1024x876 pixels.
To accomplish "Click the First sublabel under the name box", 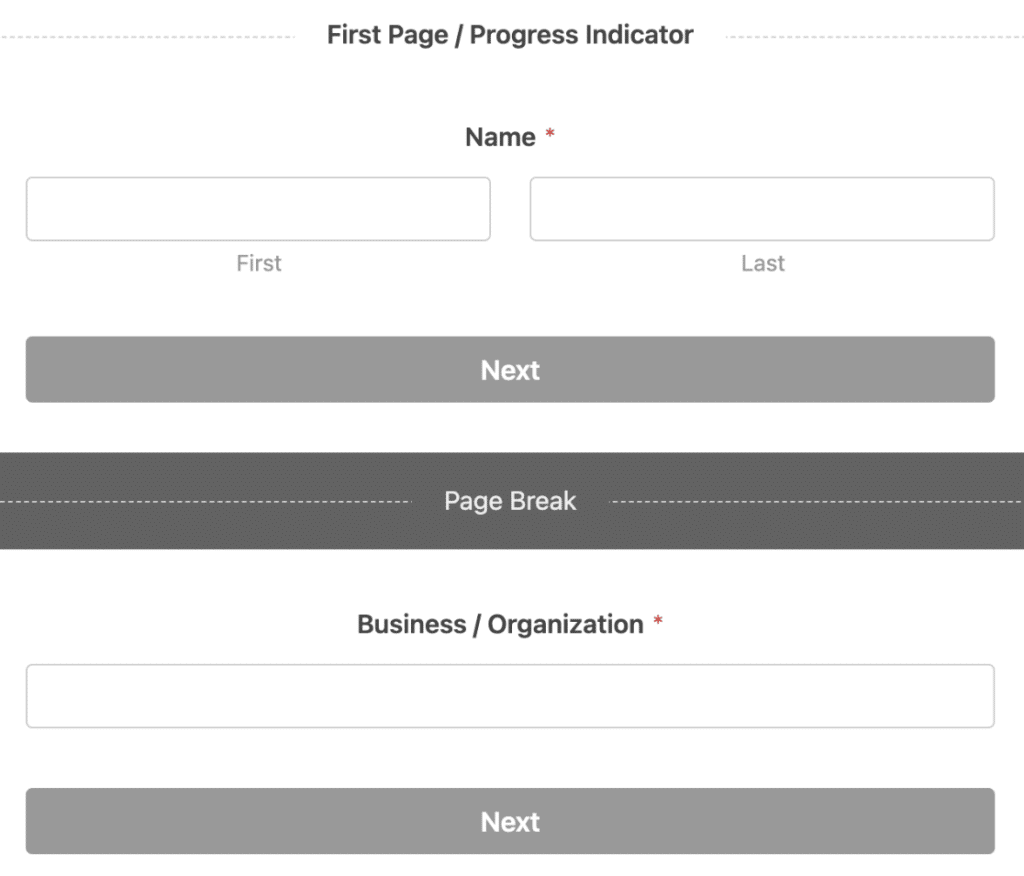I will coord(259,263).
